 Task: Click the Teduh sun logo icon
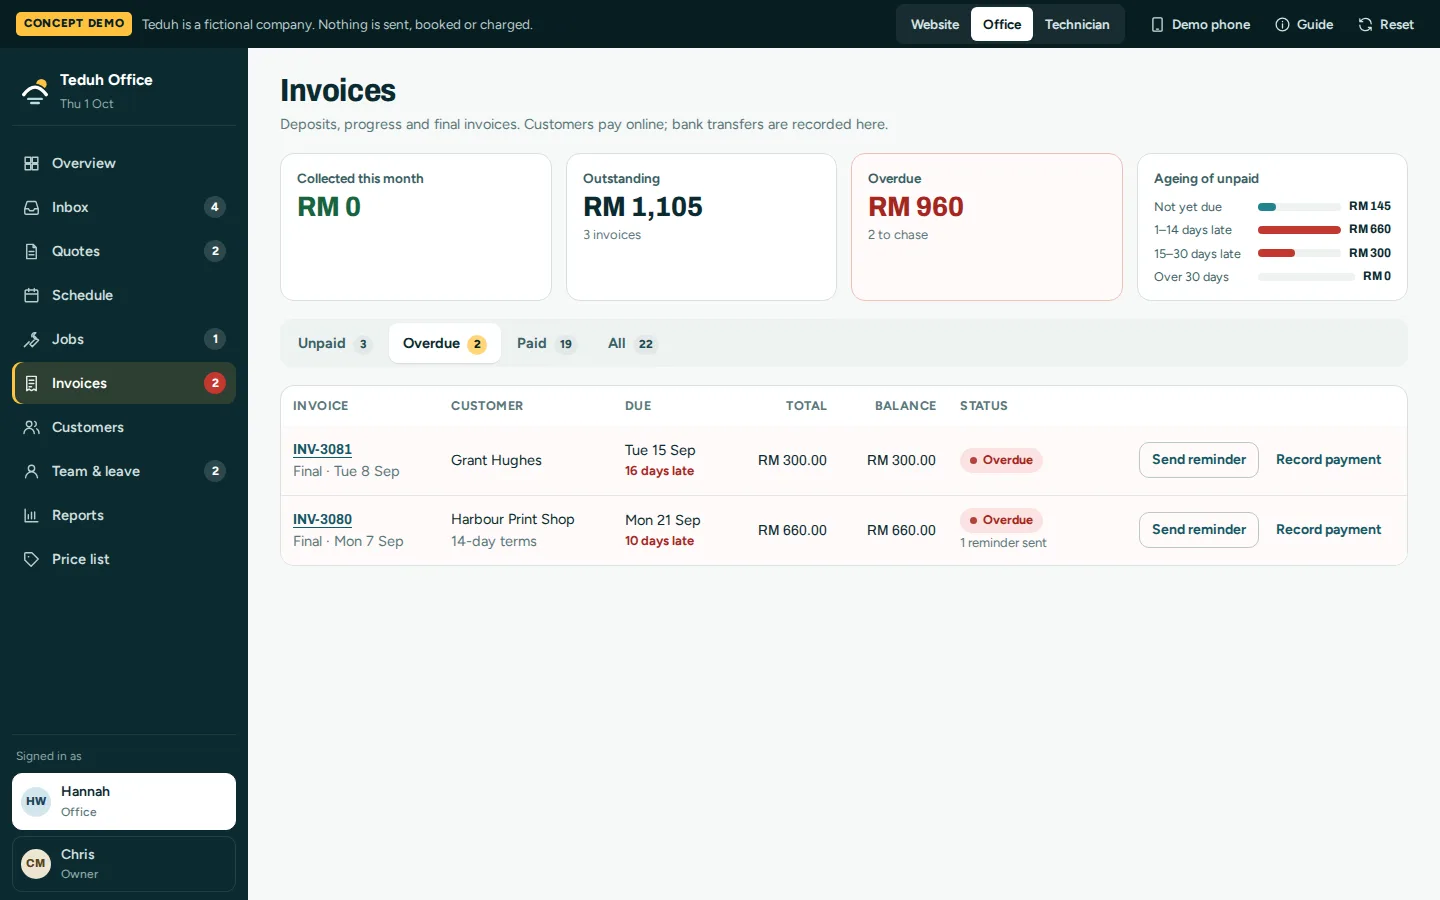pyautogui.click(x=35, y=91)
